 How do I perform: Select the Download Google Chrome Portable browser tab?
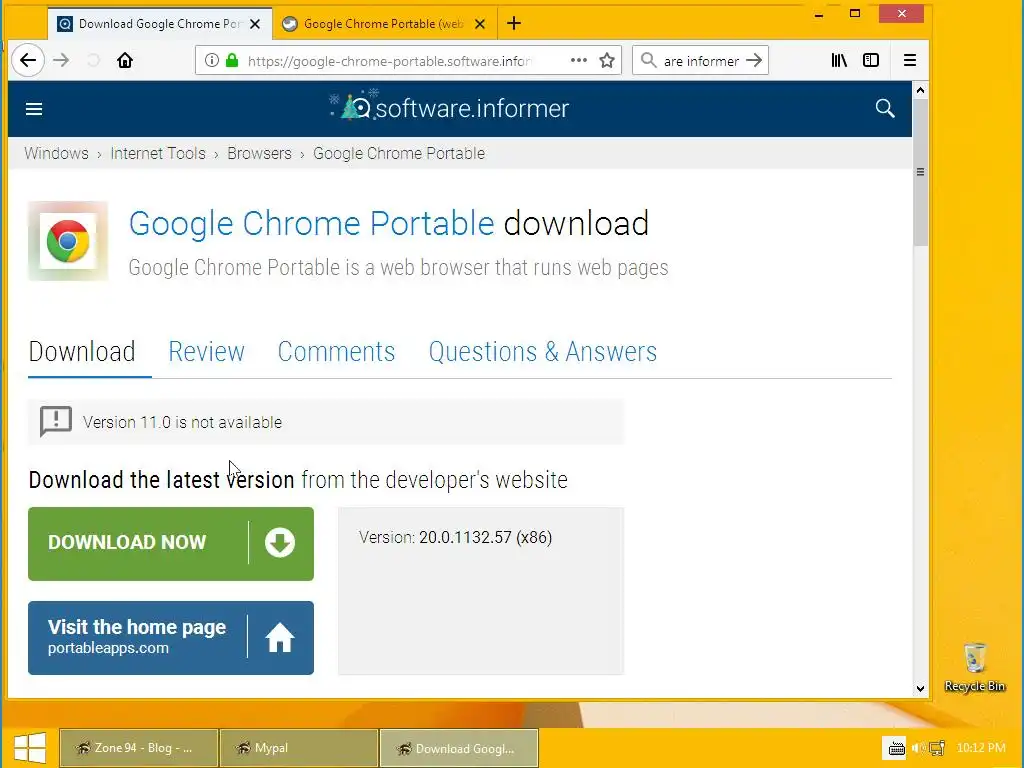[x=160, y=24]
